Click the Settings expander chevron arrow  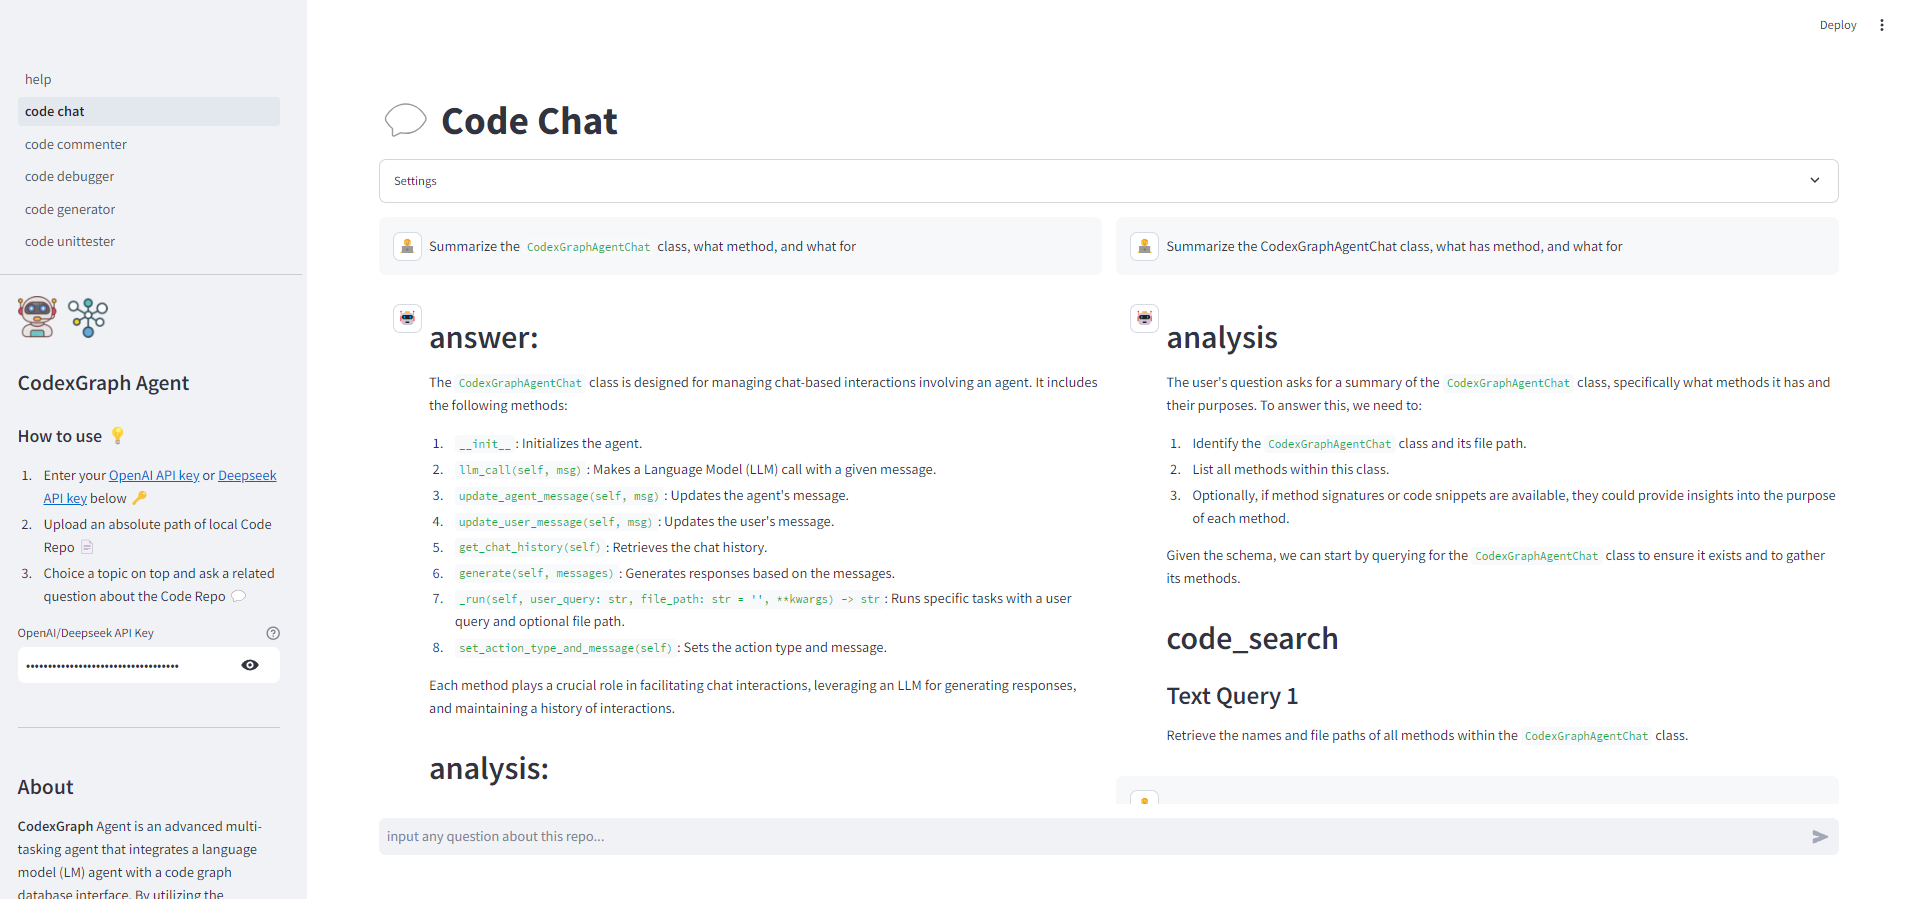click(x=1814, y=181)
